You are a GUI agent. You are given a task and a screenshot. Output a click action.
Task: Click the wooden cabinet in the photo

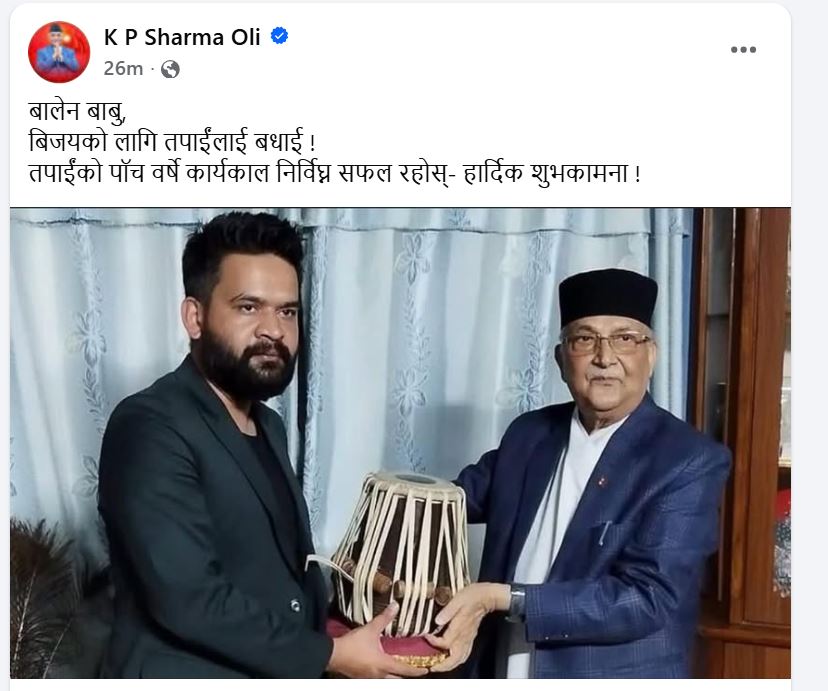click(x=742, y=443)
